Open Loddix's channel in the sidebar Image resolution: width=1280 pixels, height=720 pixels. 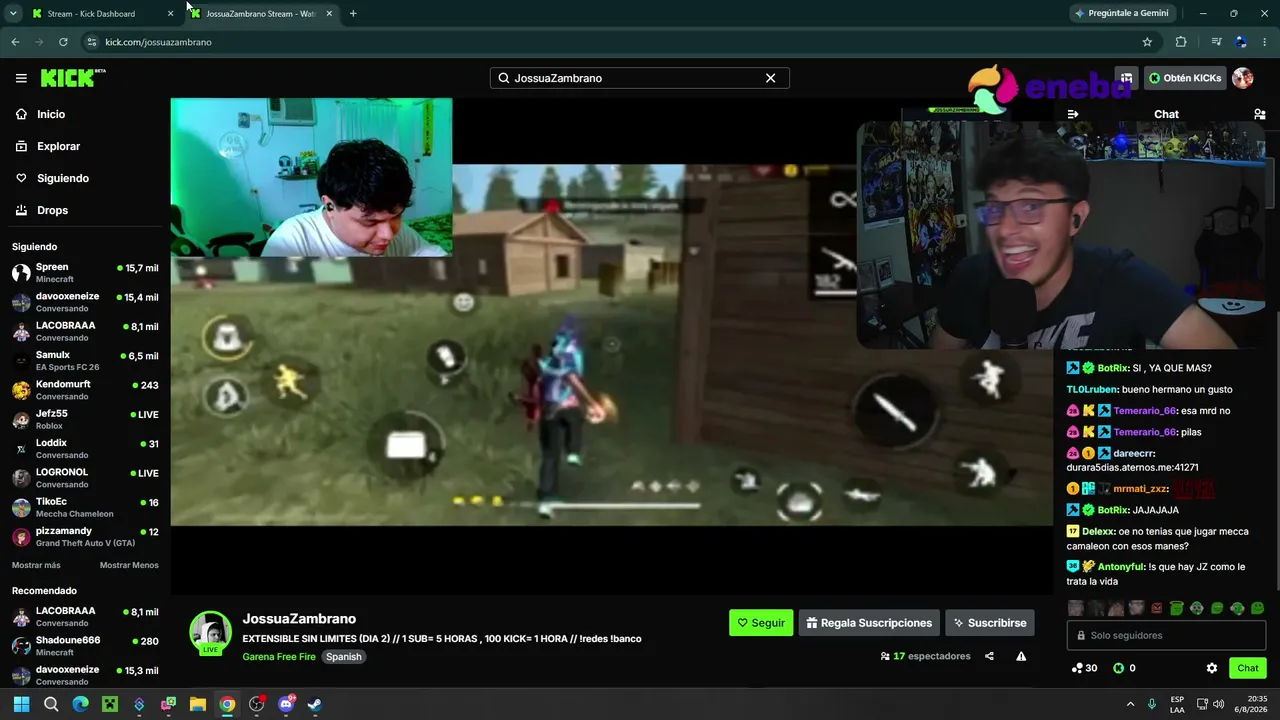point(85,449)
